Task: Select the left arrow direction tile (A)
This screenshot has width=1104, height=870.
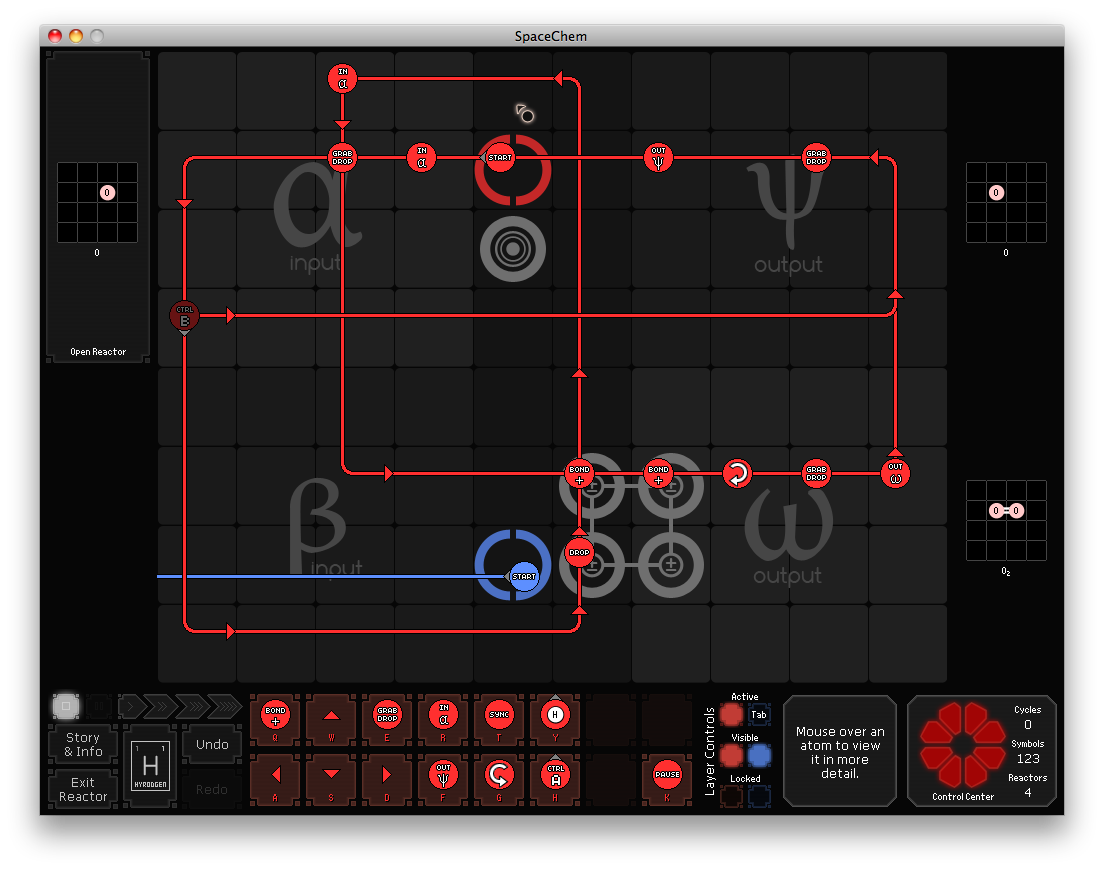Action: tap(275, 779)
